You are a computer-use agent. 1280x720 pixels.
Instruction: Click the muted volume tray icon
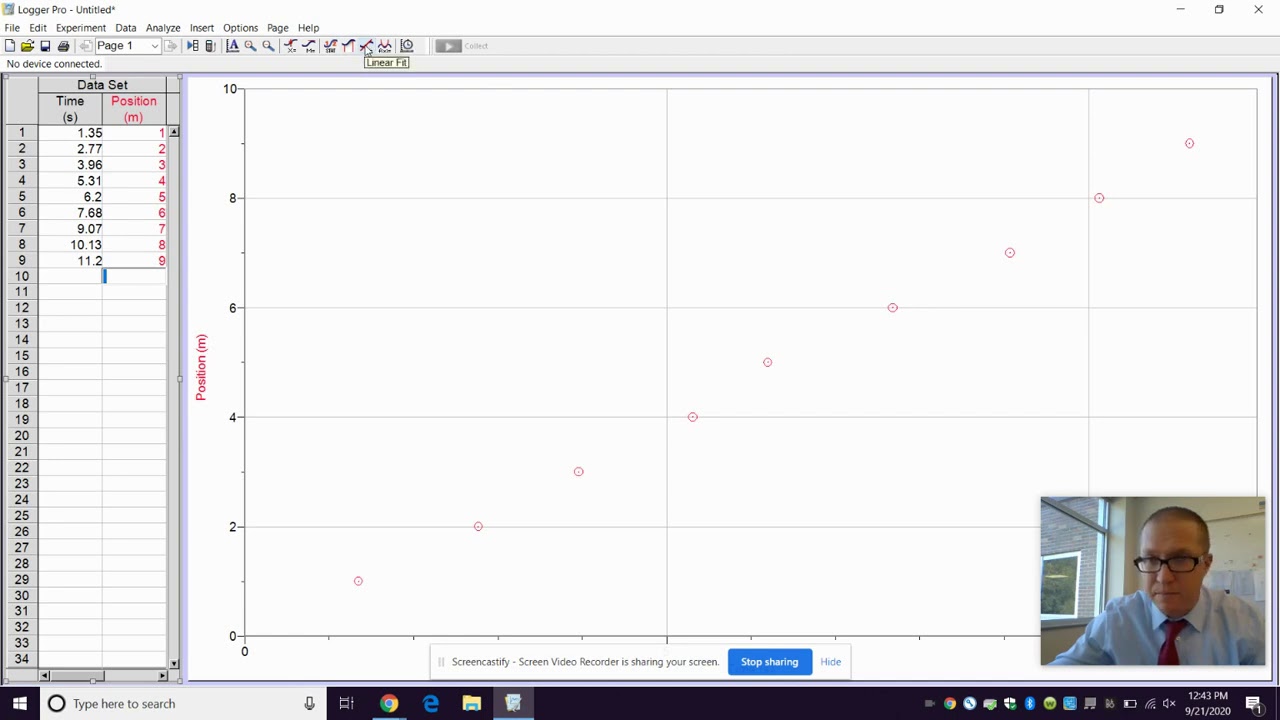(x=1170, y=704)
